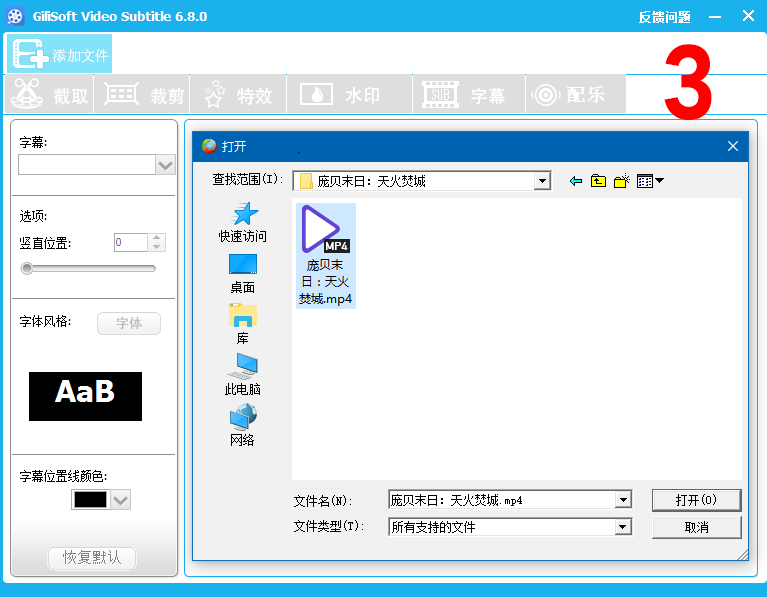Open the 字幕 subtitle tab
Image resolution: width=767 pixels, height=597 pixels.
[469, 94]
